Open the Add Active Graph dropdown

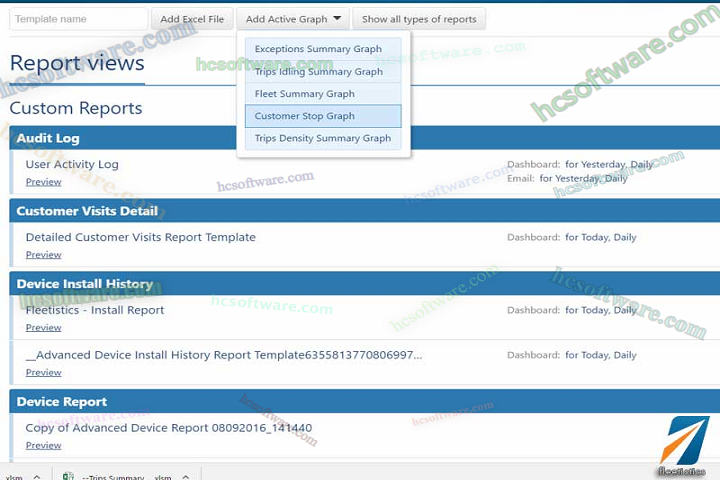(x=293, y=19)
